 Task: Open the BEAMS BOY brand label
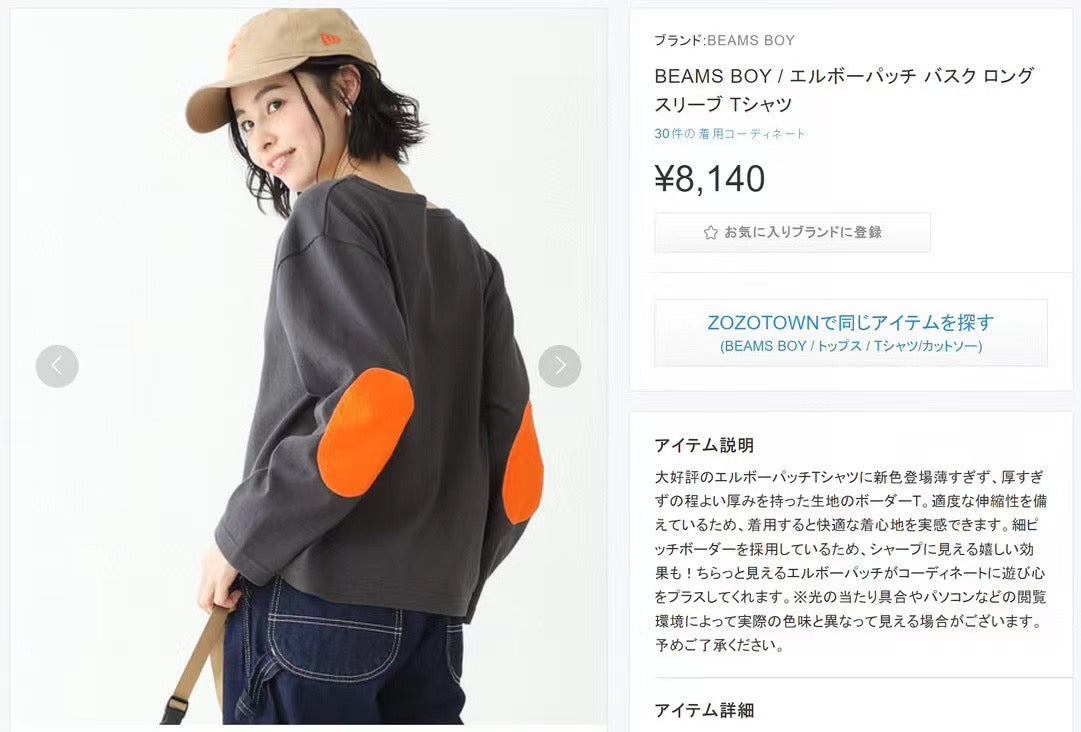point(724,41)
